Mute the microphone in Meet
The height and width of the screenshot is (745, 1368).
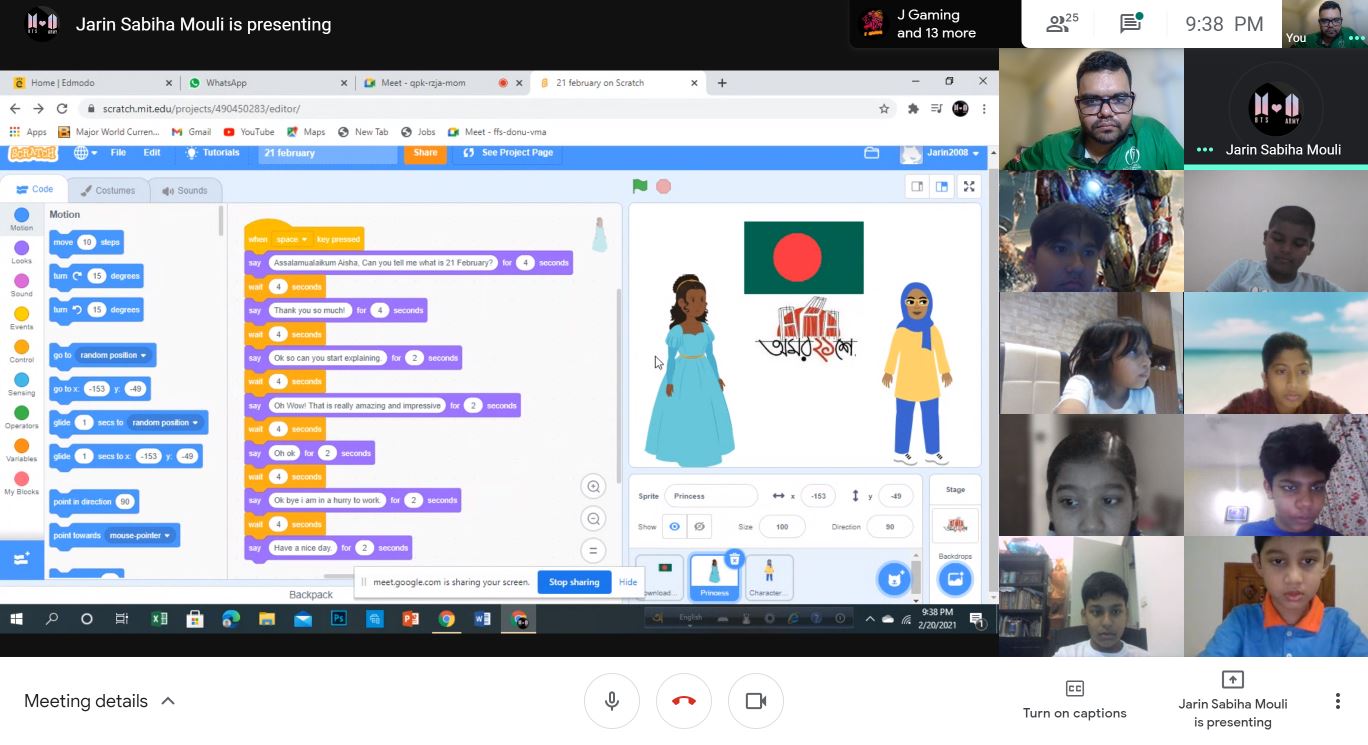click(x=612, y=701)
